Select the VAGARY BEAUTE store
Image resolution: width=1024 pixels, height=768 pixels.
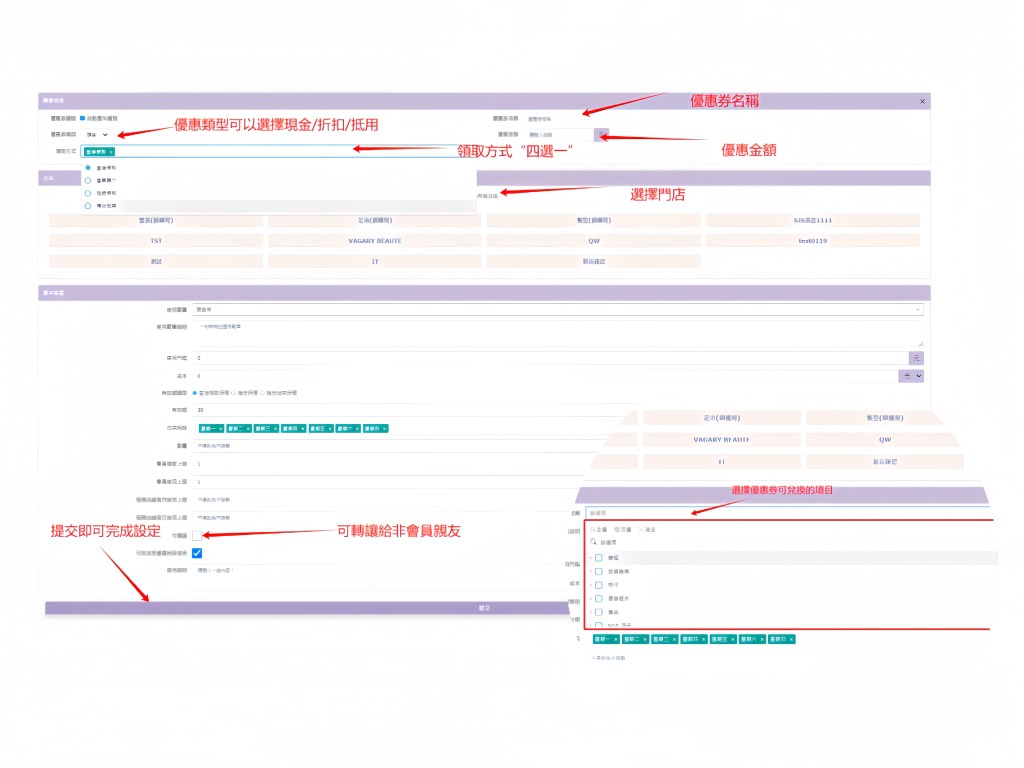coord(374,241)
